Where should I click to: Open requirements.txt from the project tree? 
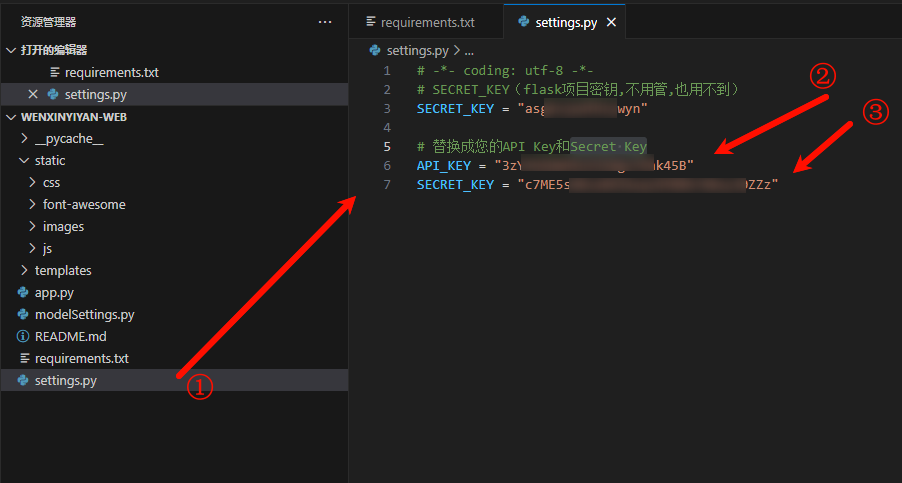click(81, 358)
